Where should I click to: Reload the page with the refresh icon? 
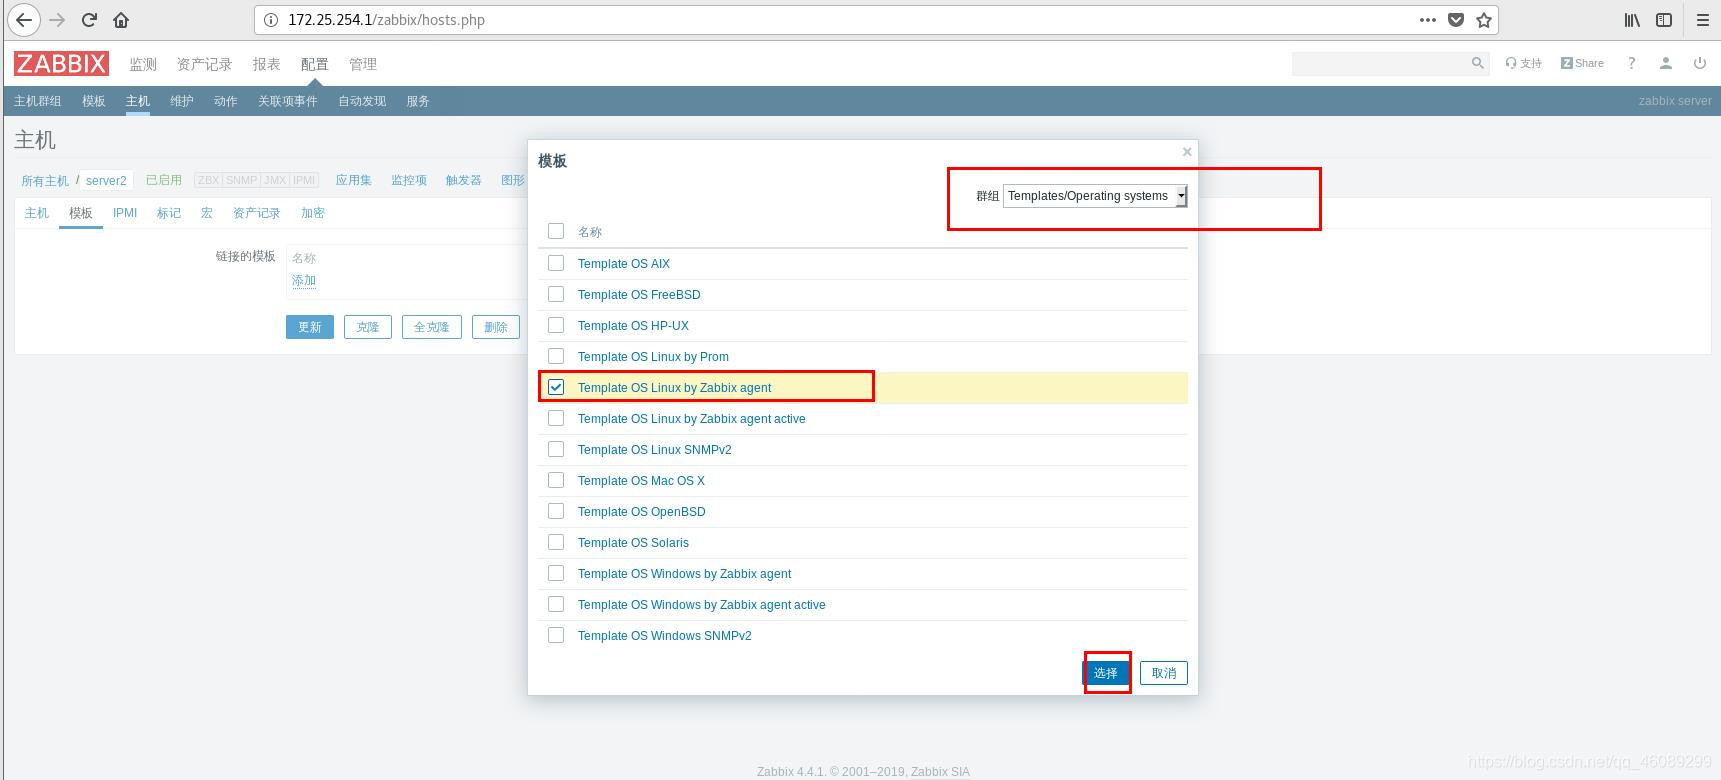pos(89,20)
